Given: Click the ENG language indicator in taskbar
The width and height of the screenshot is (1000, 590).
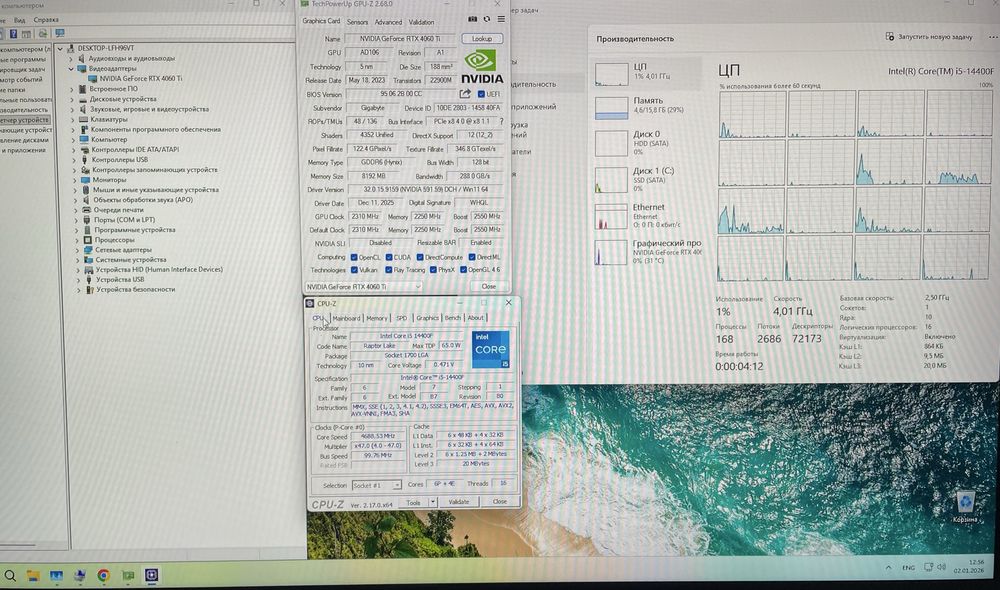Looking at the screenshot, I should click(x=909, y=567).
